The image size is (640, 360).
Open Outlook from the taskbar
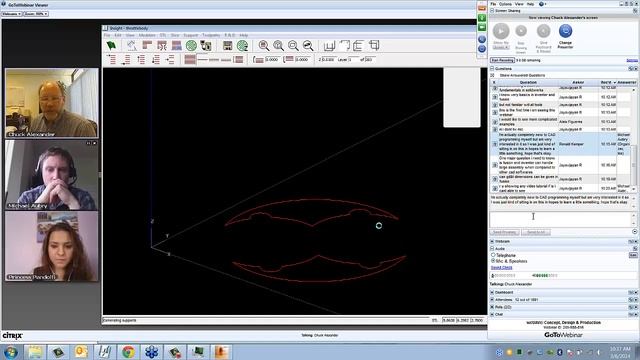(x=81, y=352)
